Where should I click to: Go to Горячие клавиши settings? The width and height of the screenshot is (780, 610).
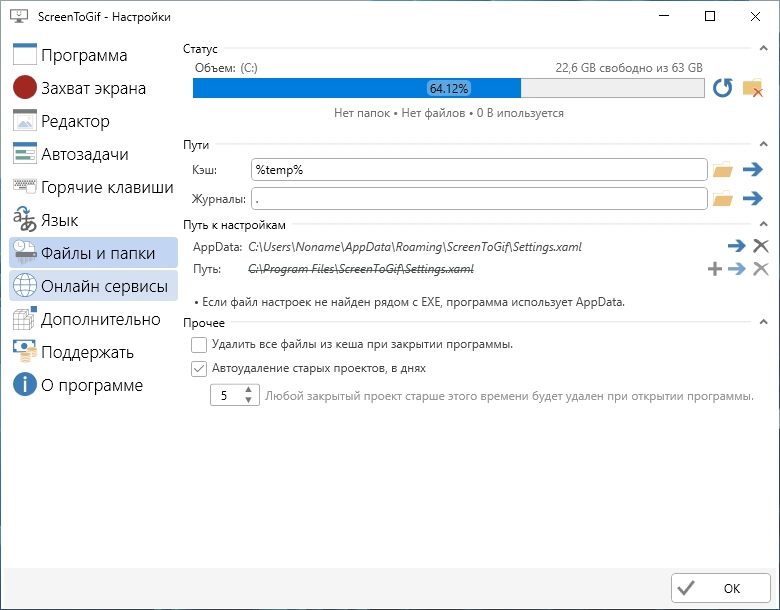(x=94, y=187)
